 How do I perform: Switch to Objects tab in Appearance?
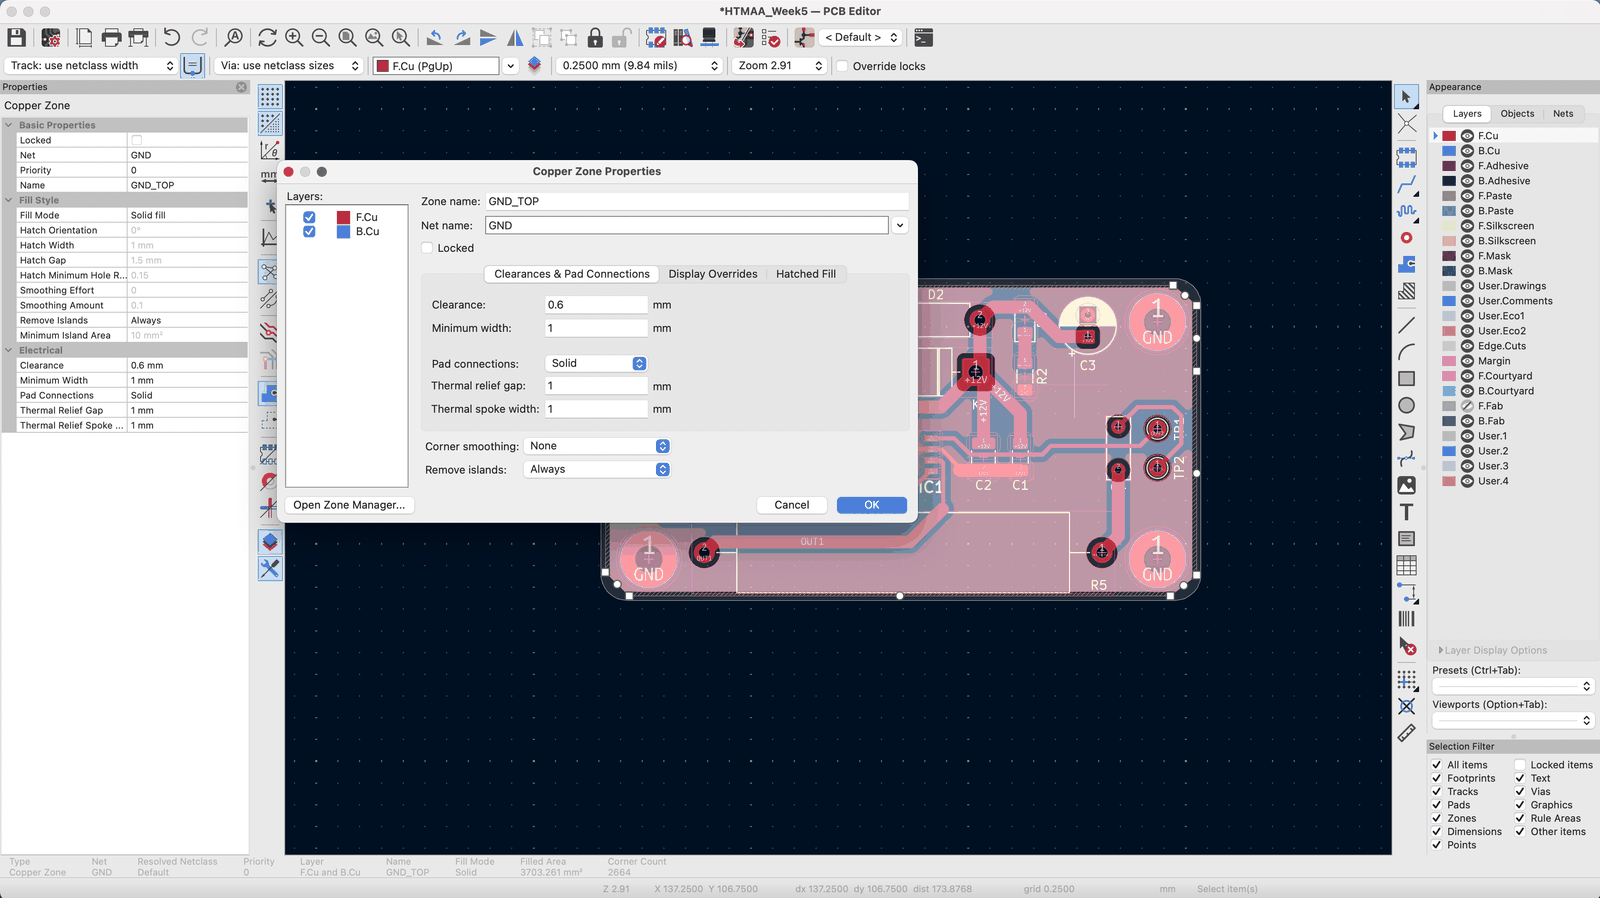coord(1517,114)
